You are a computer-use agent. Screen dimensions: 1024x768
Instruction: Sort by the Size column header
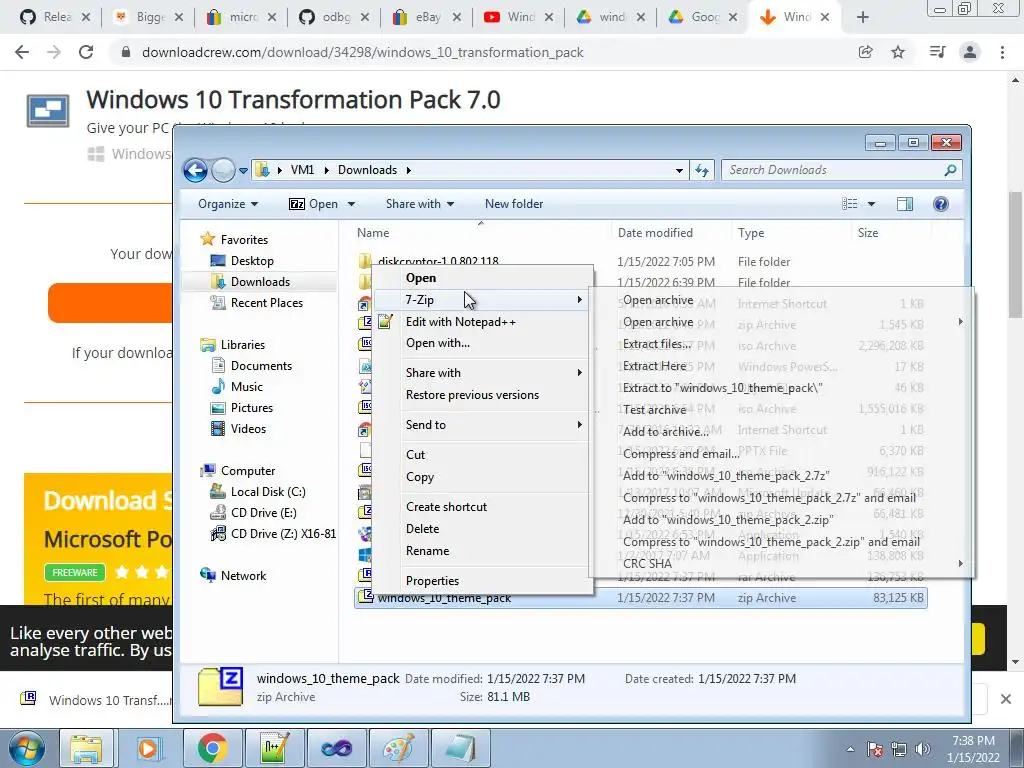point(868,233)
